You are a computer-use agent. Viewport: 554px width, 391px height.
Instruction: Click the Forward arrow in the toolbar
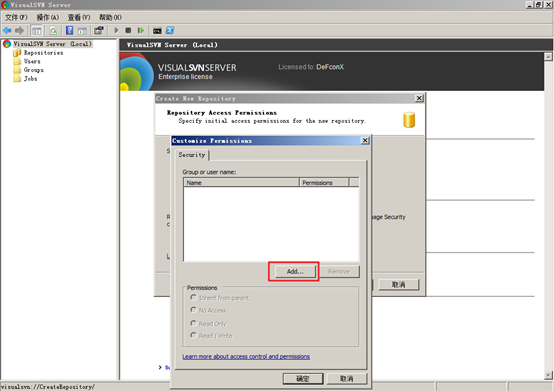[19, 31]
